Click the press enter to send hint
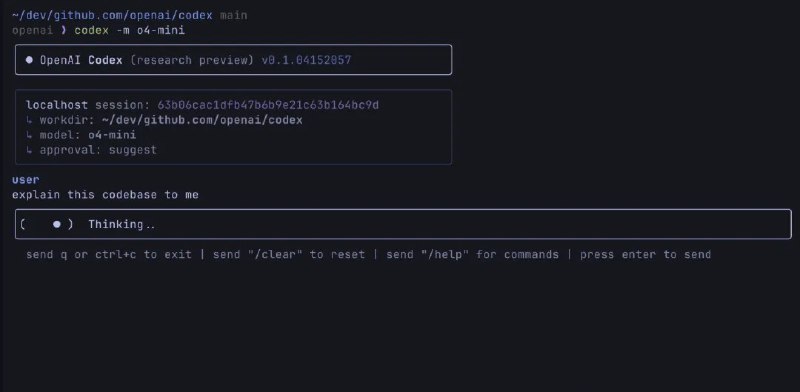 click(645, 254)
